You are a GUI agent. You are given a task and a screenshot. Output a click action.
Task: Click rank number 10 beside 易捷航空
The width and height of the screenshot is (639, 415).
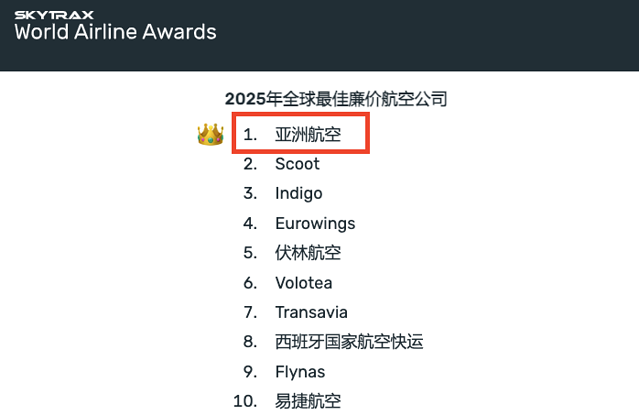pyautogui.click(x=246, y=402)
